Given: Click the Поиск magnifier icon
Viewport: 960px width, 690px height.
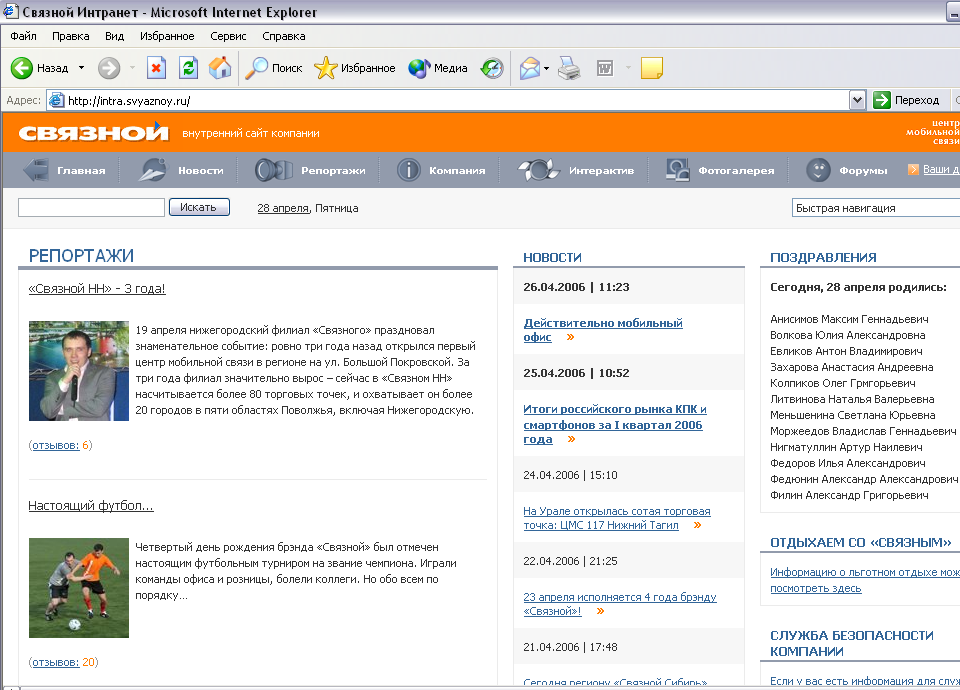Looking at the screenshot, I should pyautogui.click(x=256, y=68).
